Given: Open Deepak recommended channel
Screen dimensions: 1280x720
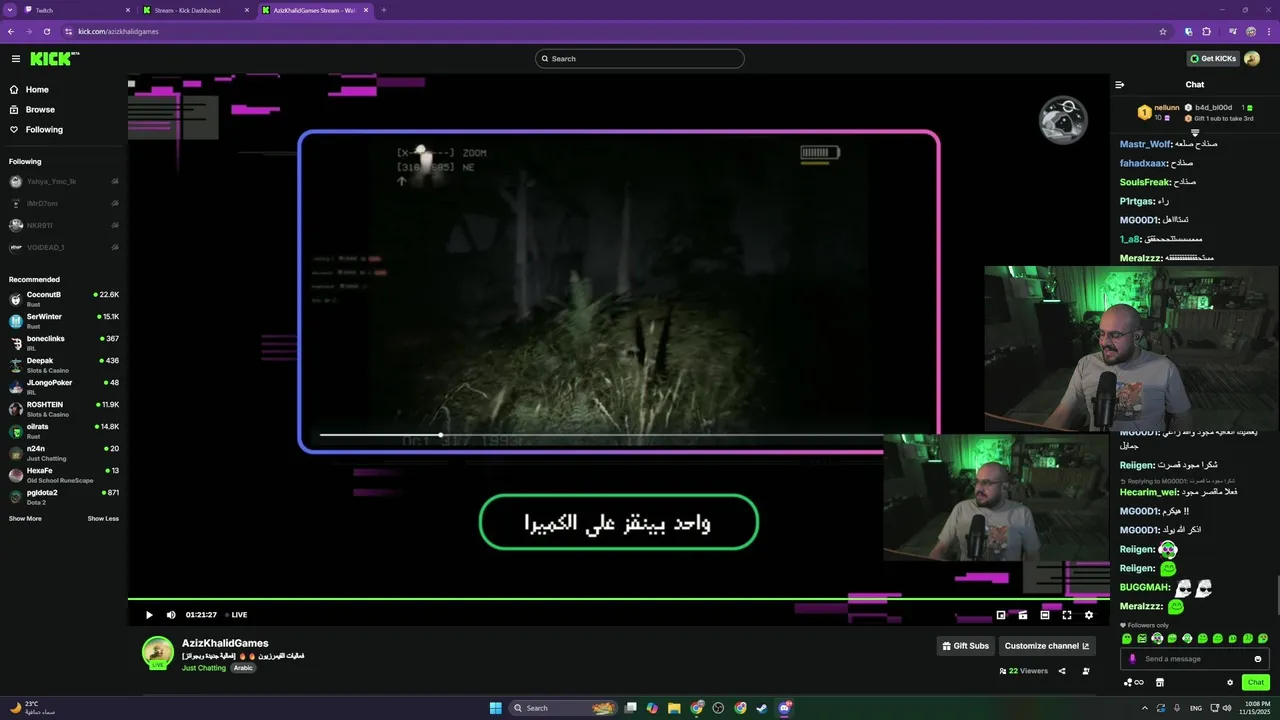Looking at the screenshot, I should [64, 365].
